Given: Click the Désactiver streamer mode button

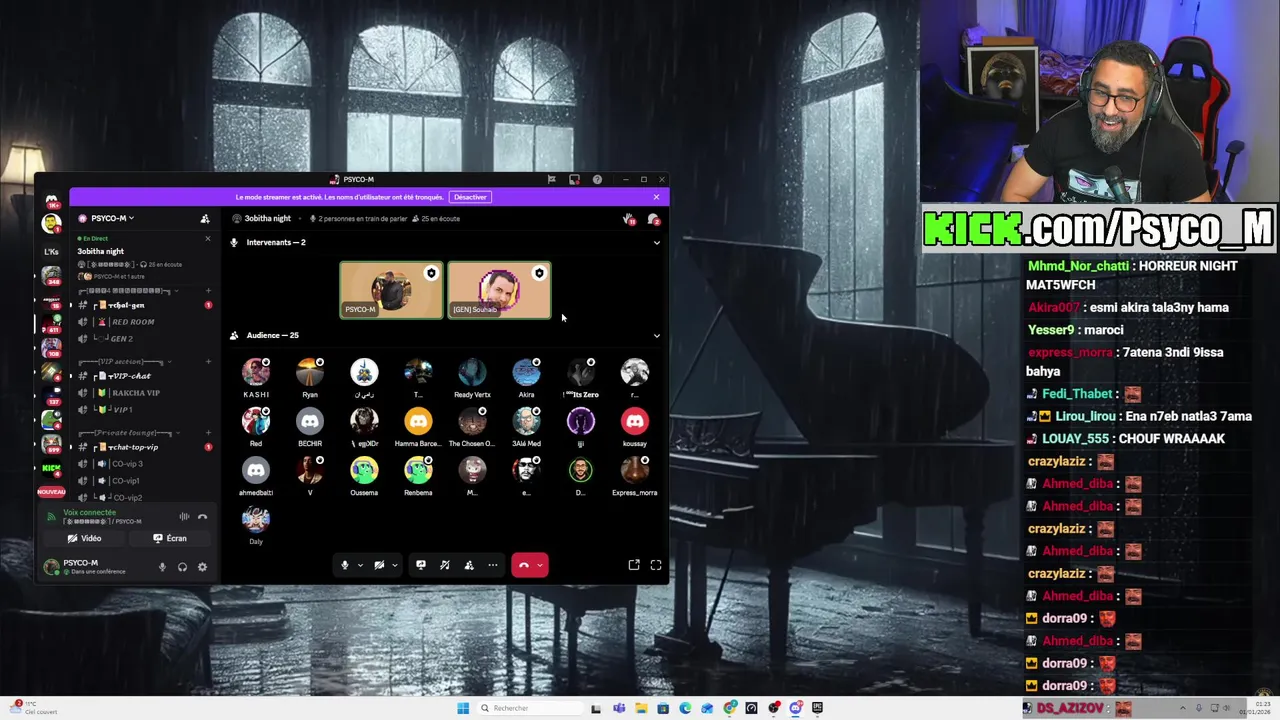Looking at the screenshot, I should pyautogui.click(x=470, y=197).
